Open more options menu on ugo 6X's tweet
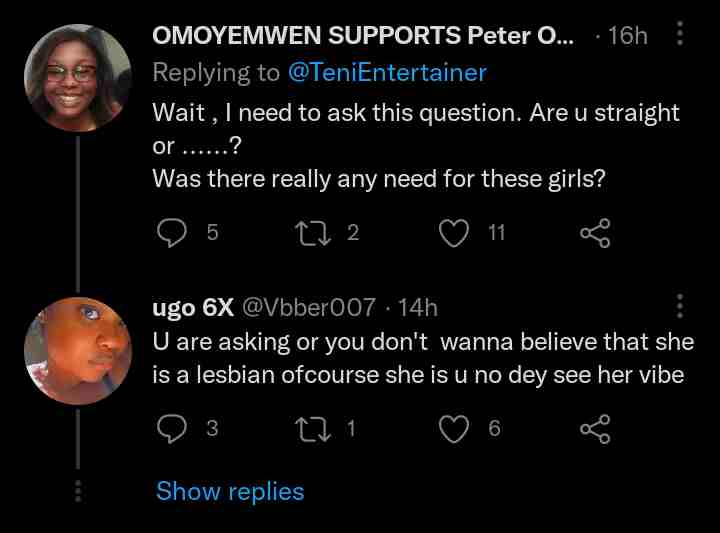This screenshot has height=533, width=720. pos(680,306)
